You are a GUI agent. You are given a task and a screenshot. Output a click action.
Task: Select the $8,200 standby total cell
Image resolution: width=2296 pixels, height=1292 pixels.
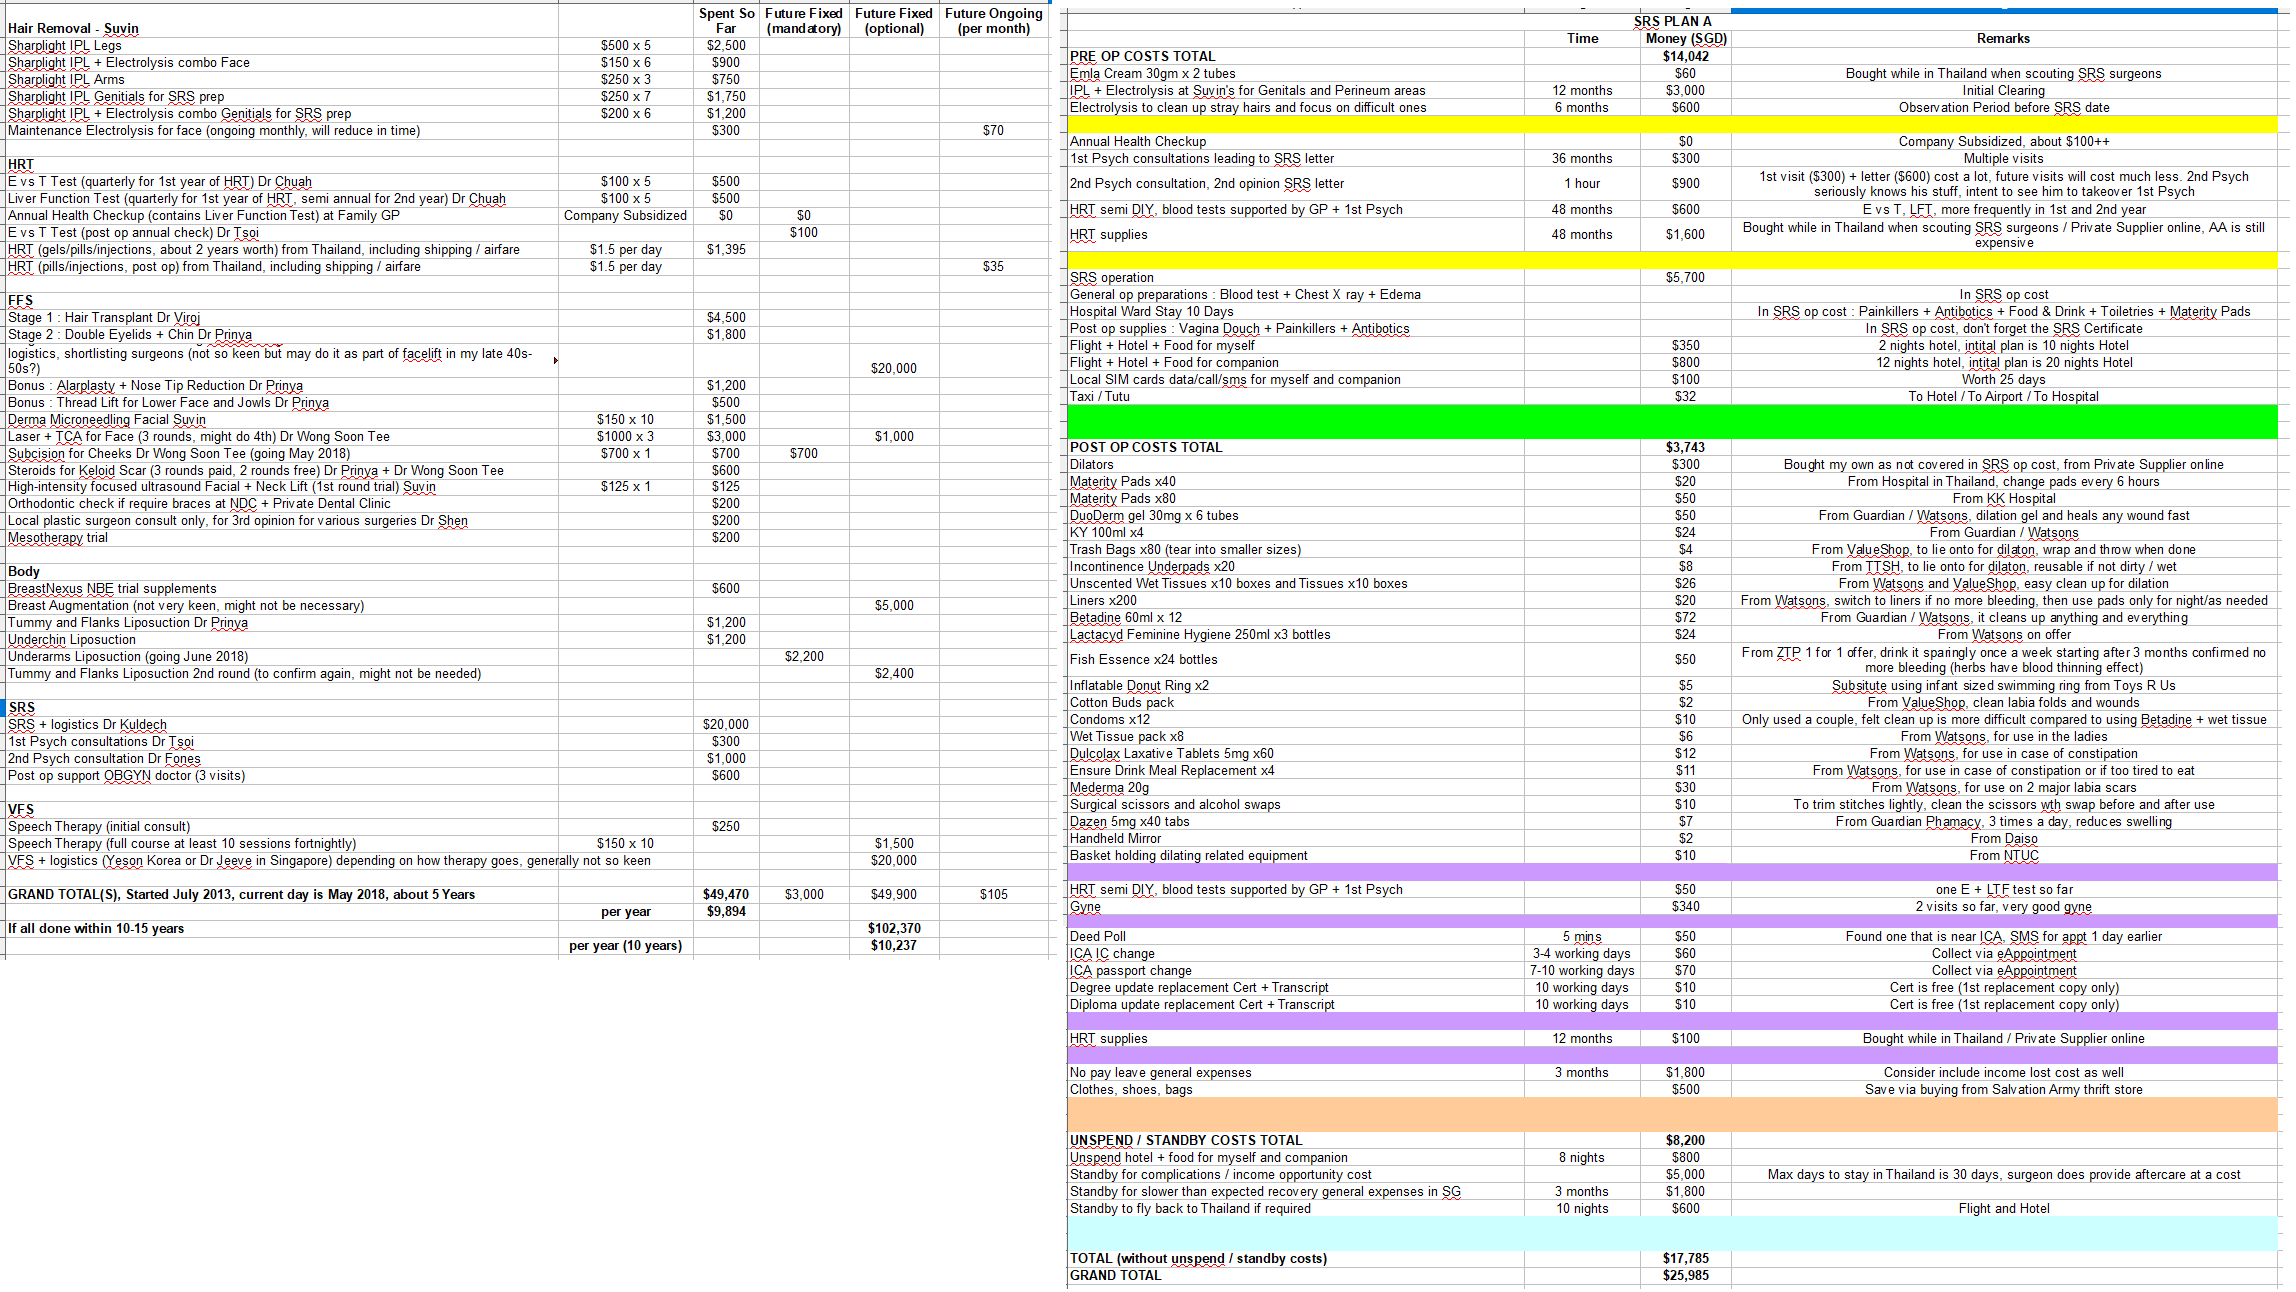coord(1686,1140)
